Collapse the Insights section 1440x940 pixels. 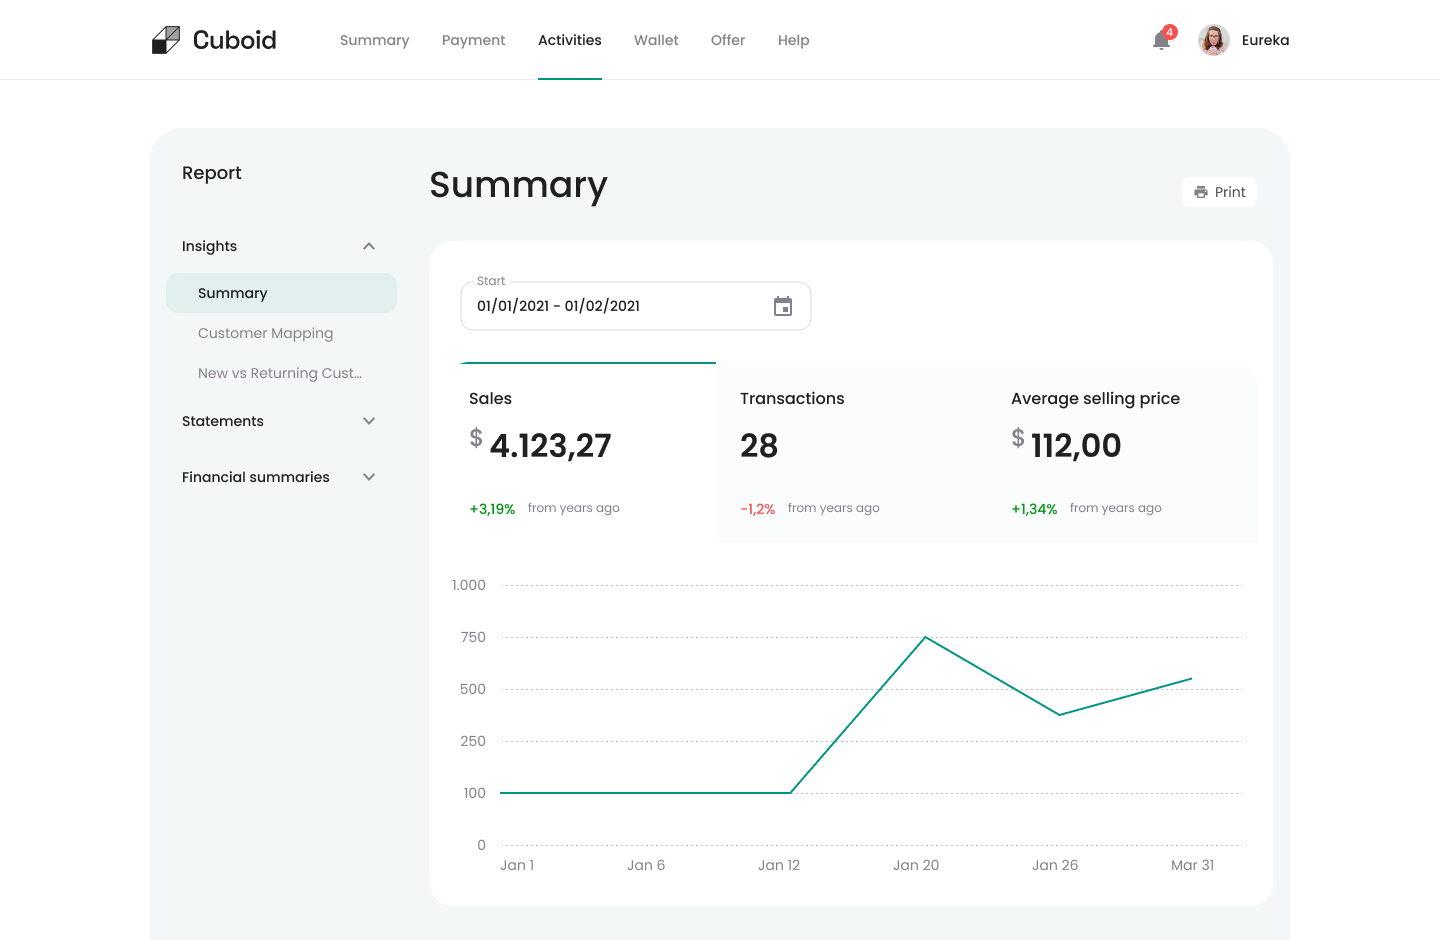click(369, 246)
